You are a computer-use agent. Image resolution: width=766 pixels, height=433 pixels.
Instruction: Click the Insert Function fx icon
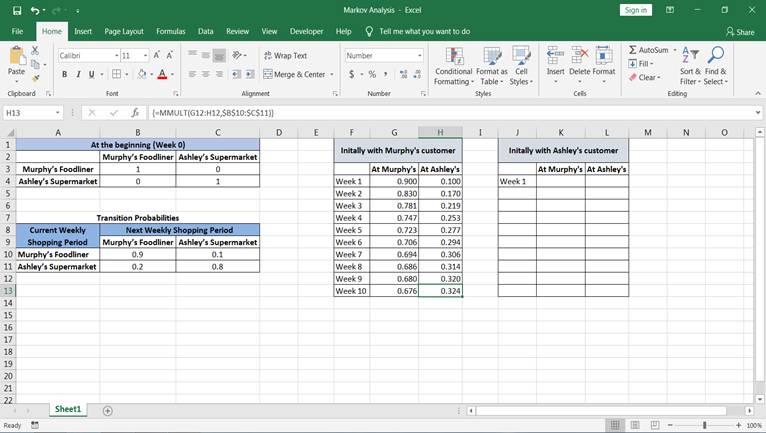(x=135, y=113)
